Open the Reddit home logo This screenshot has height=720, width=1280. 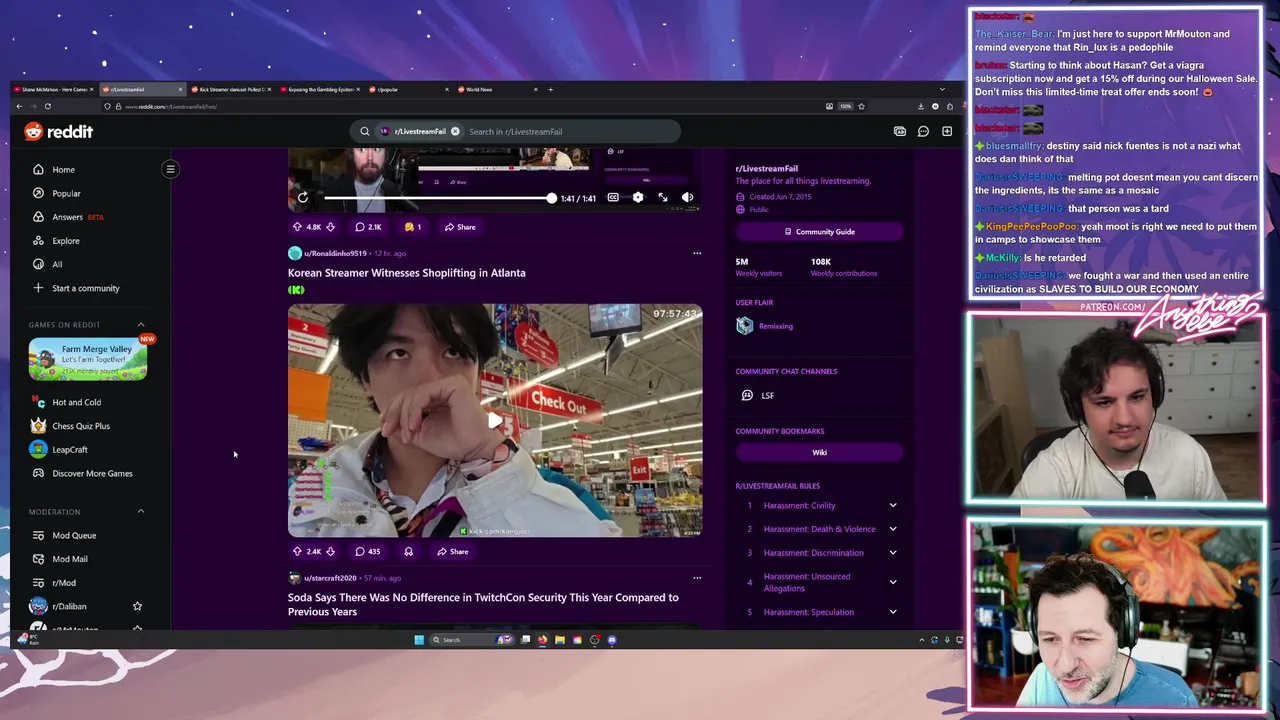tap(58, 131)
